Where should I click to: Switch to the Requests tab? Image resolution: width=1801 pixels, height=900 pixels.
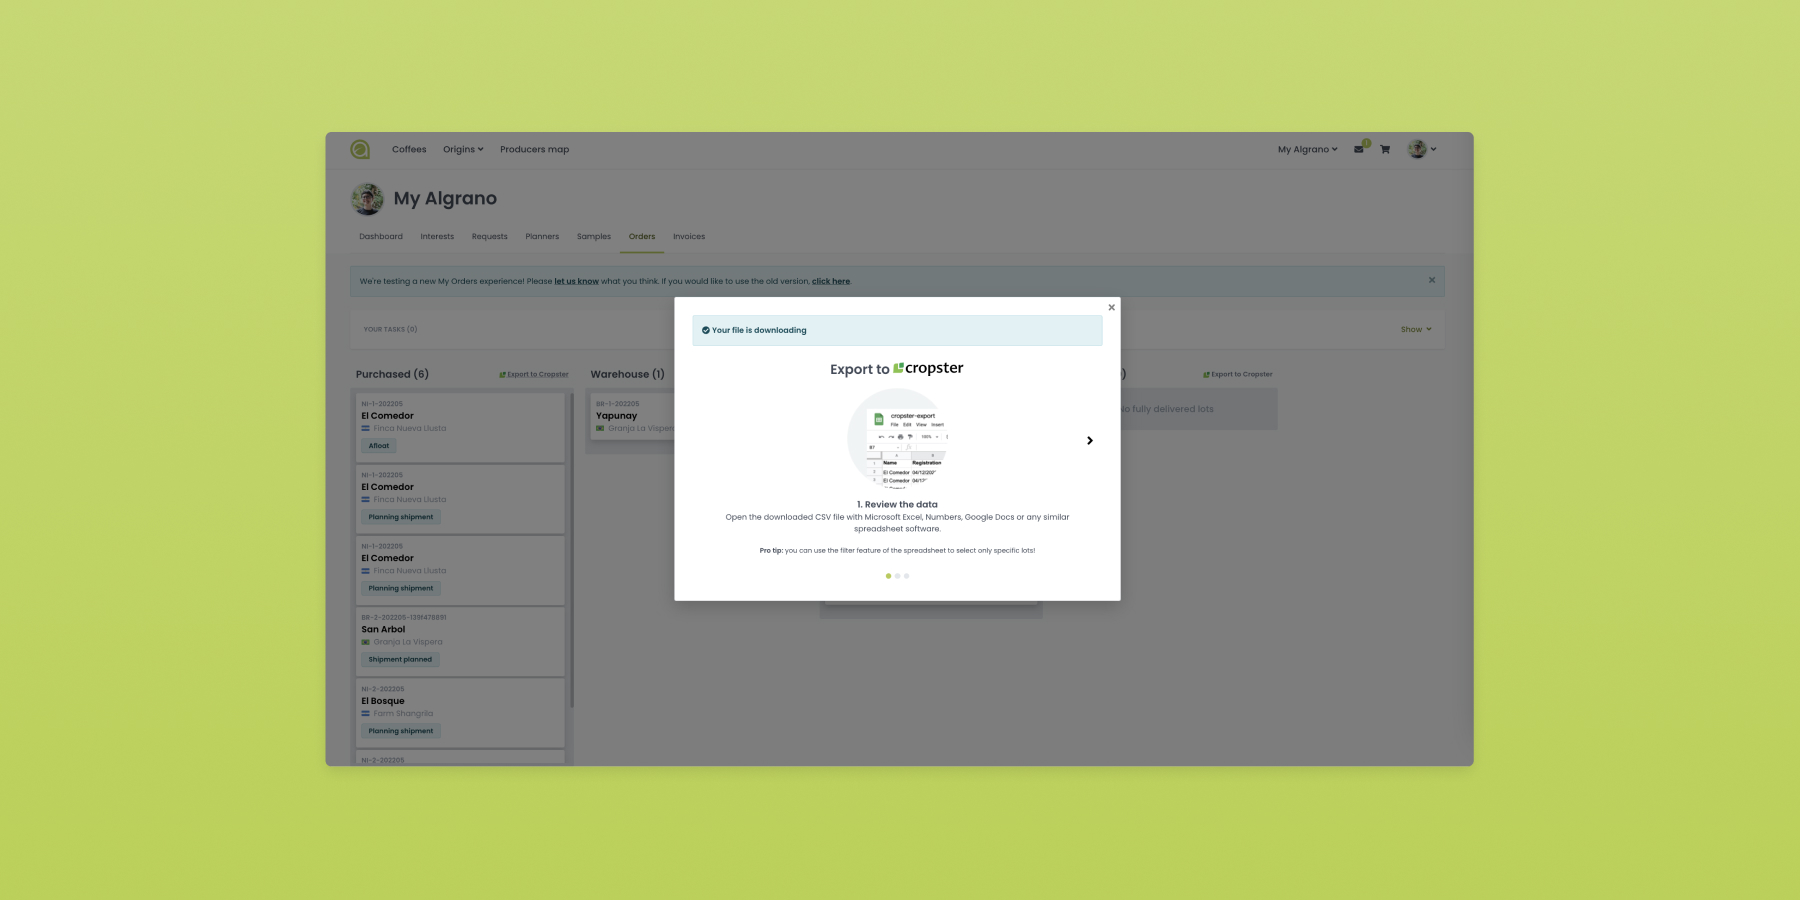click(x=490, y=237)
